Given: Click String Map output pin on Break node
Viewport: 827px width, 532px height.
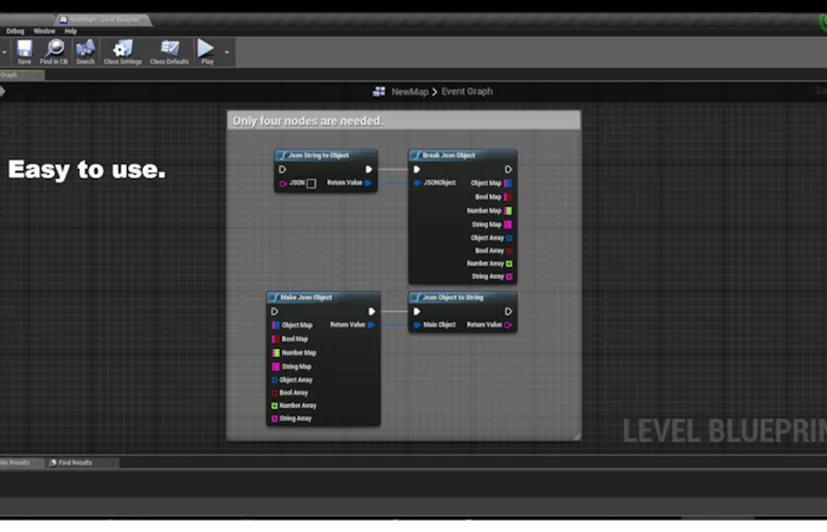Looking at the screenshot, I should (507, 224).
